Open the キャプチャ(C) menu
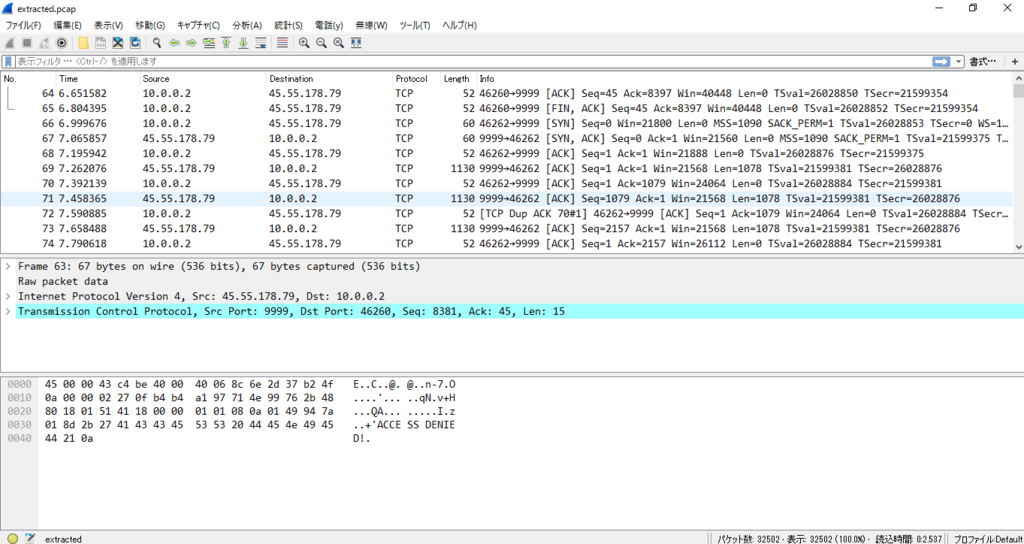The height and width of the screenshot is (544, 1024). point(199,25)
